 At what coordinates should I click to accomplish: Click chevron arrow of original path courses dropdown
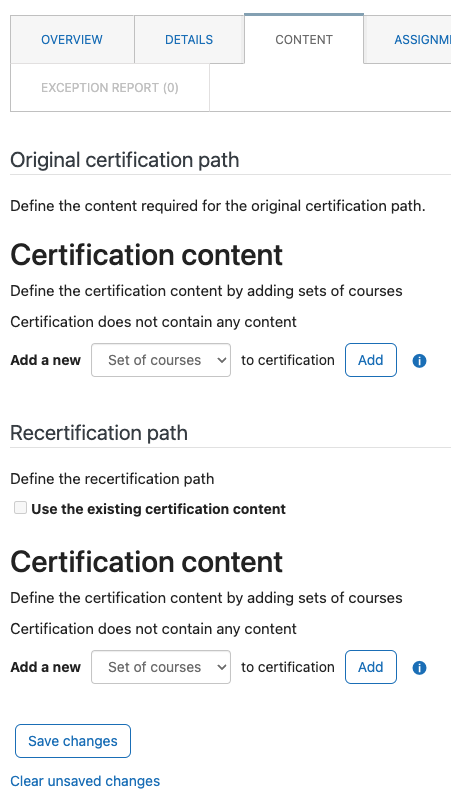221,360
